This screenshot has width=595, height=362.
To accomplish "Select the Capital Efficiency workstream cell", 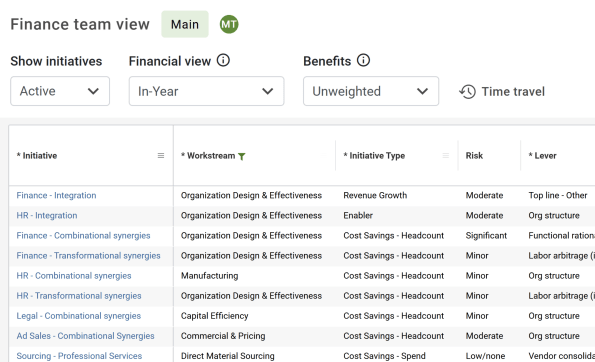I will pyautogui.click(x=214, y=316).
